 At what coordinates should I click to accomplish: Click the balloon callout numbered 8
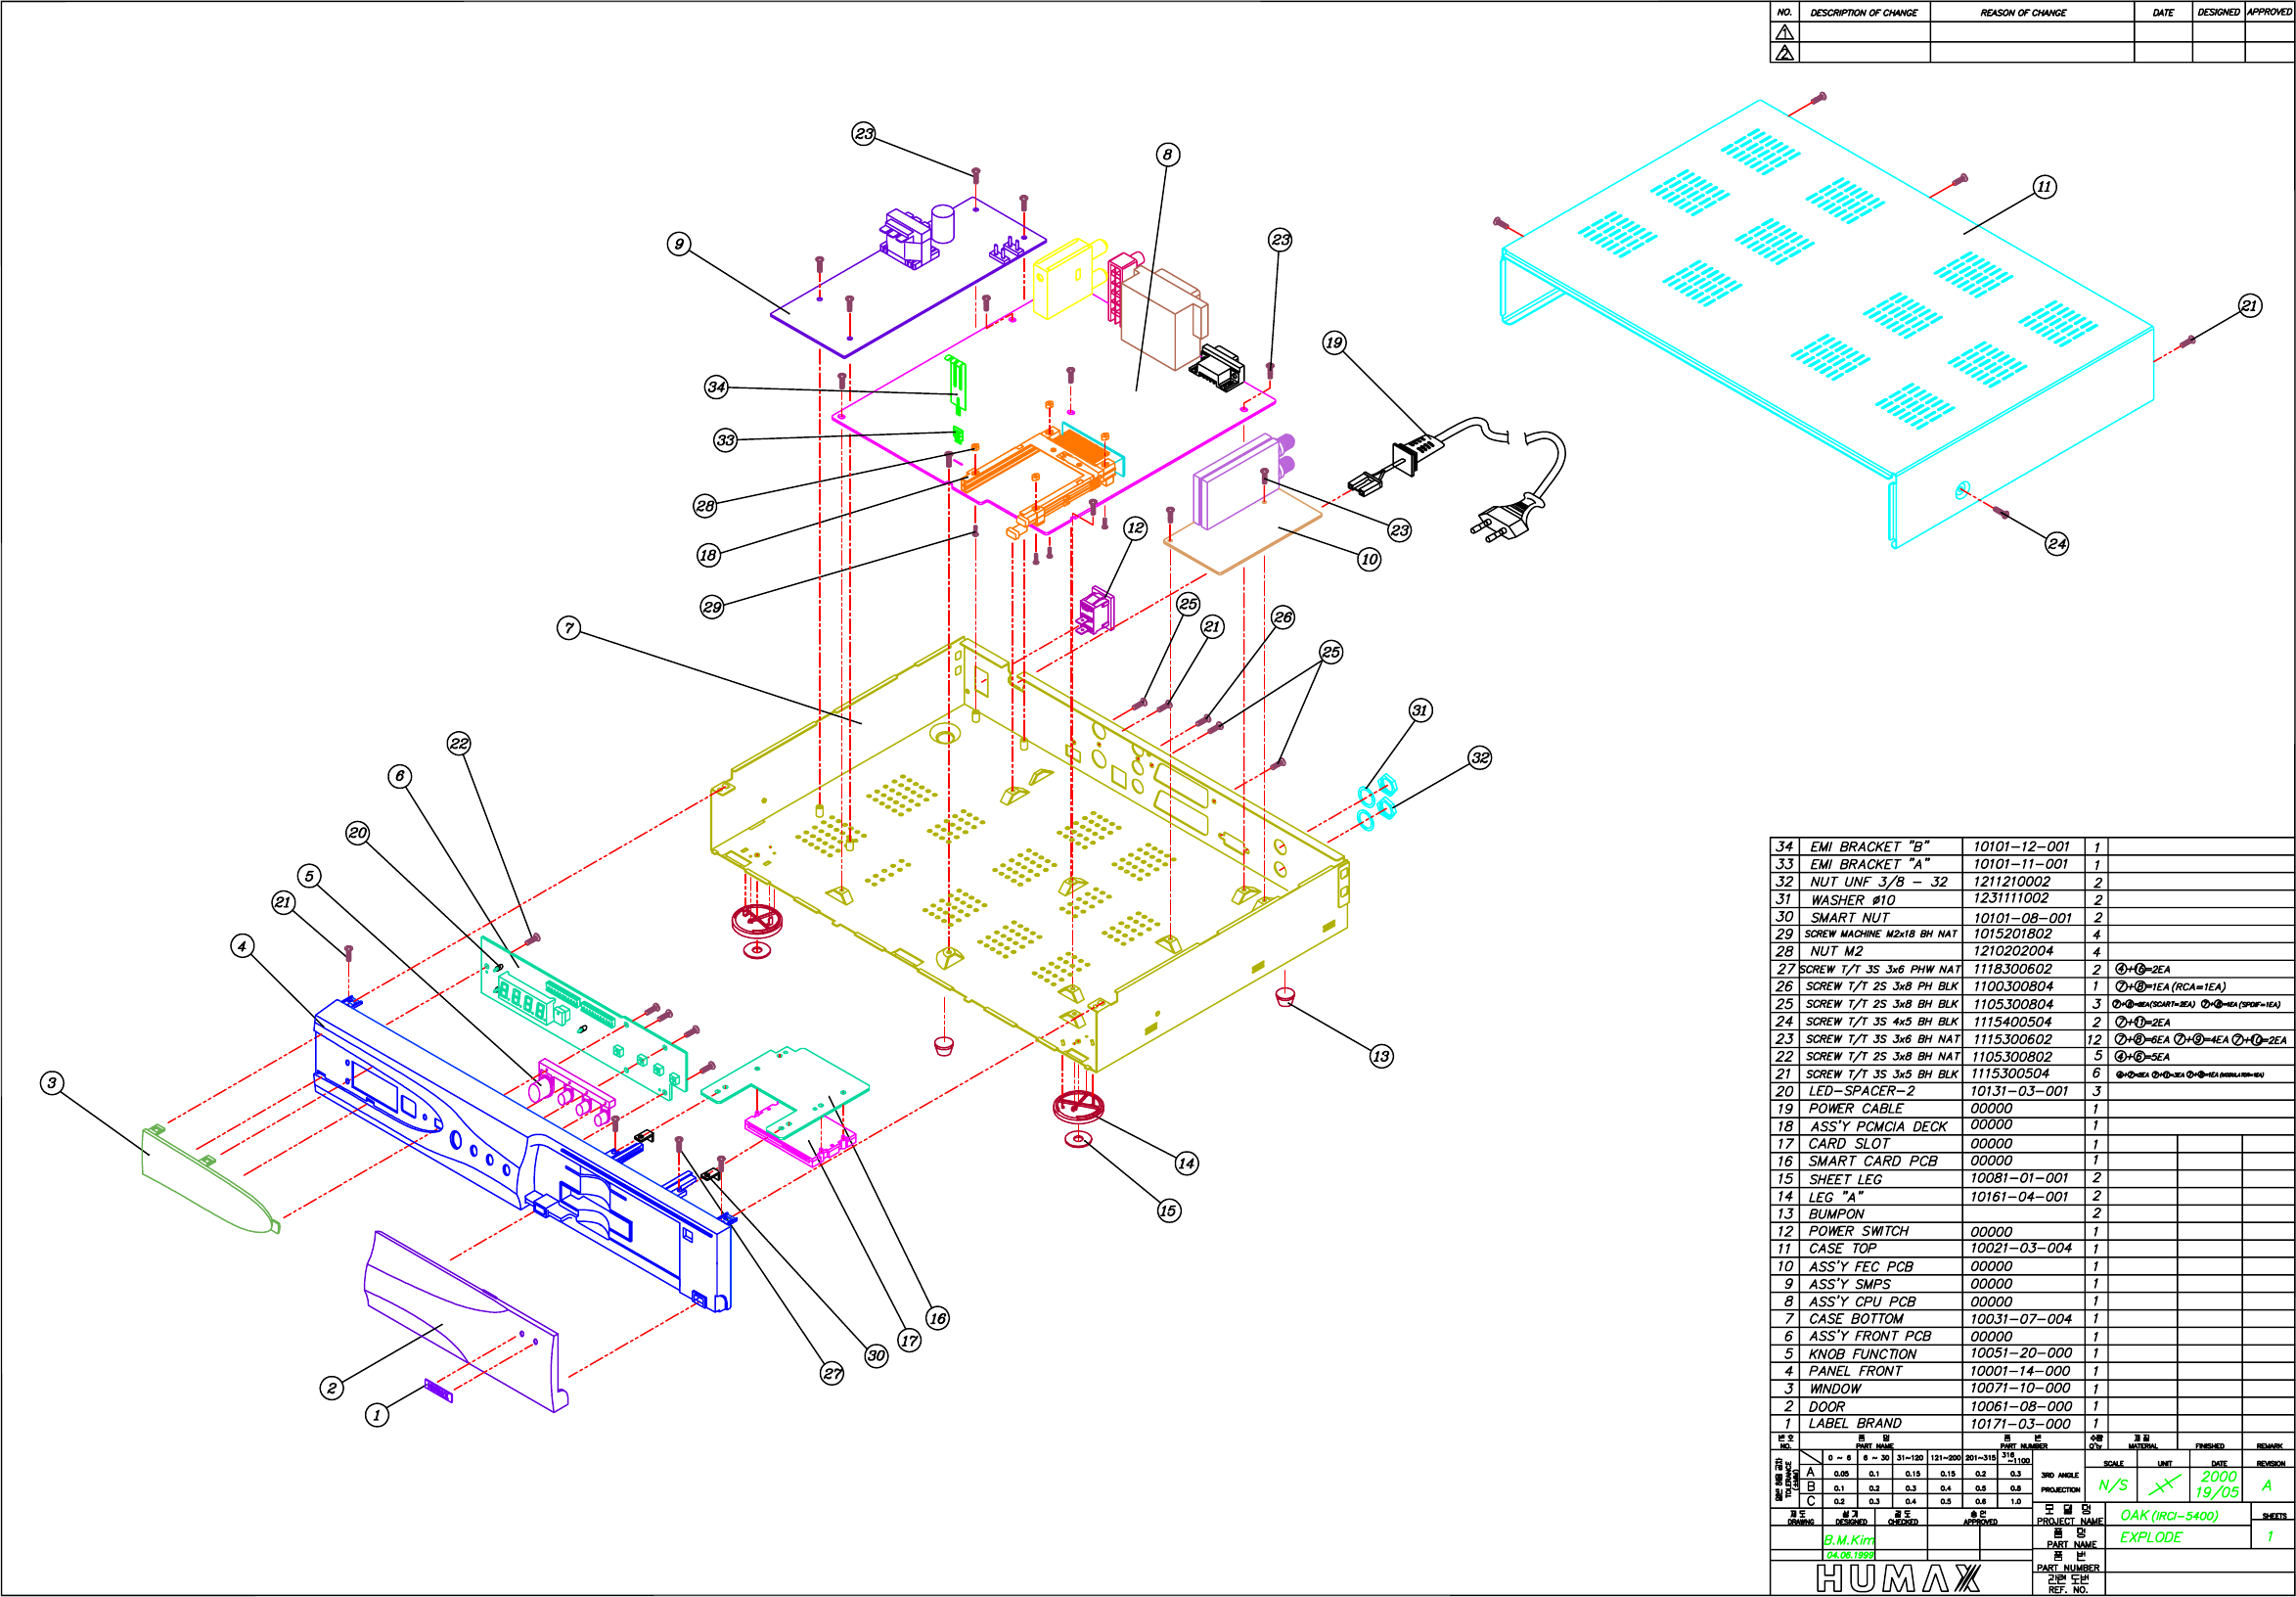pos(1167,154)
